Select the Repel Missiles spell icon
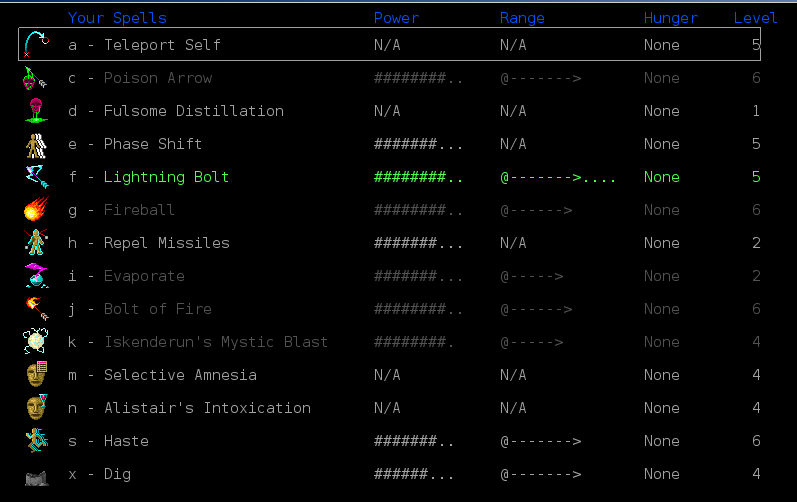 [36, 243]
